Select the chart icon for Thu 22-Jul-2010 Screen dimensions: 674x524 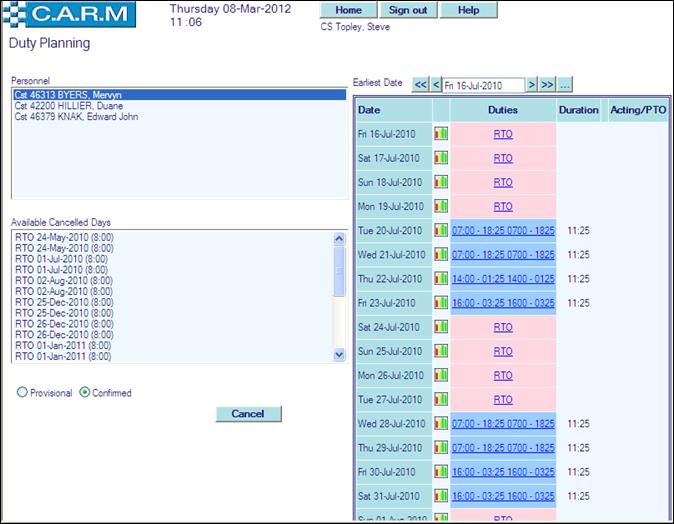click(441, 279)
